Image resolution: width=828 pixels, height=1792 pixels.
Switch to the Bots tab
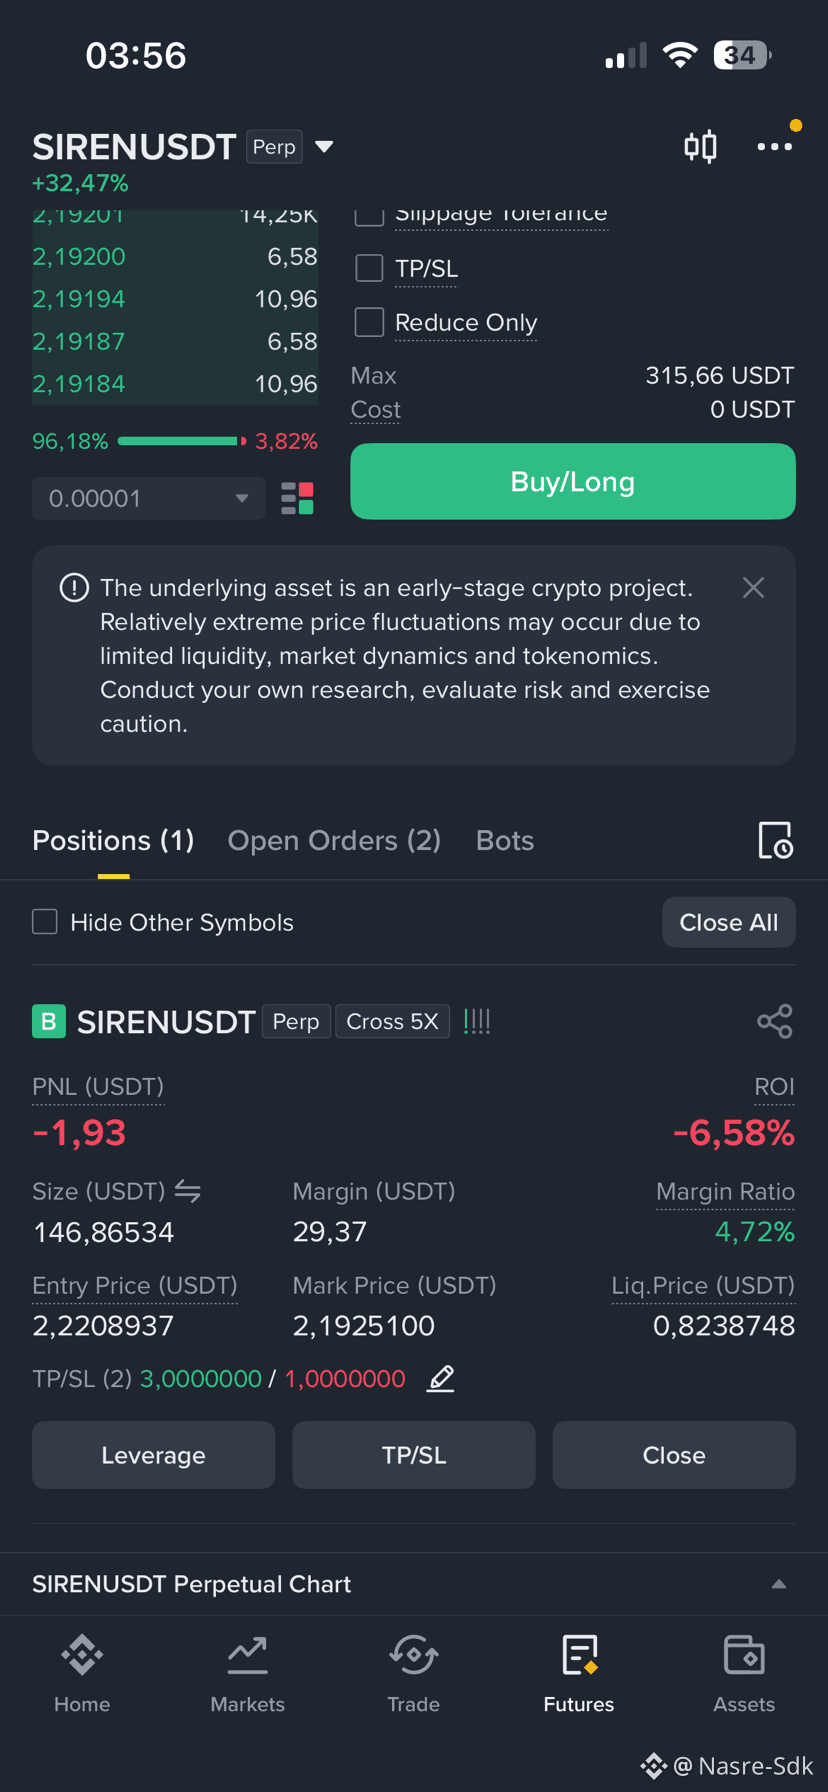pos(505,840)
